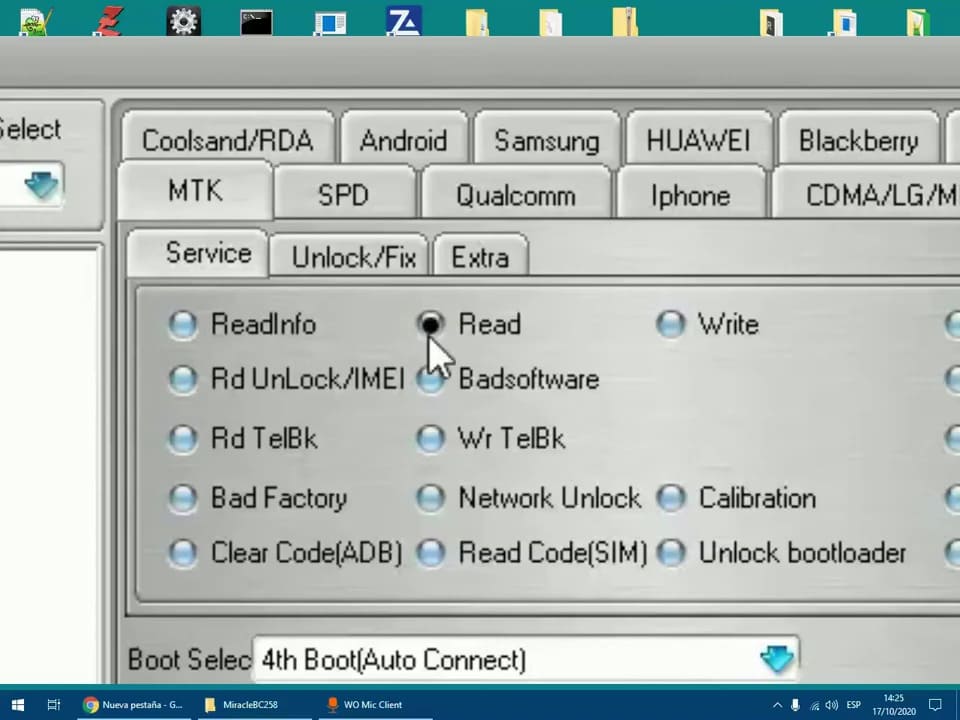Open the Iphone tab
This screenshot has width=960, height=720.
coord(691,195)
